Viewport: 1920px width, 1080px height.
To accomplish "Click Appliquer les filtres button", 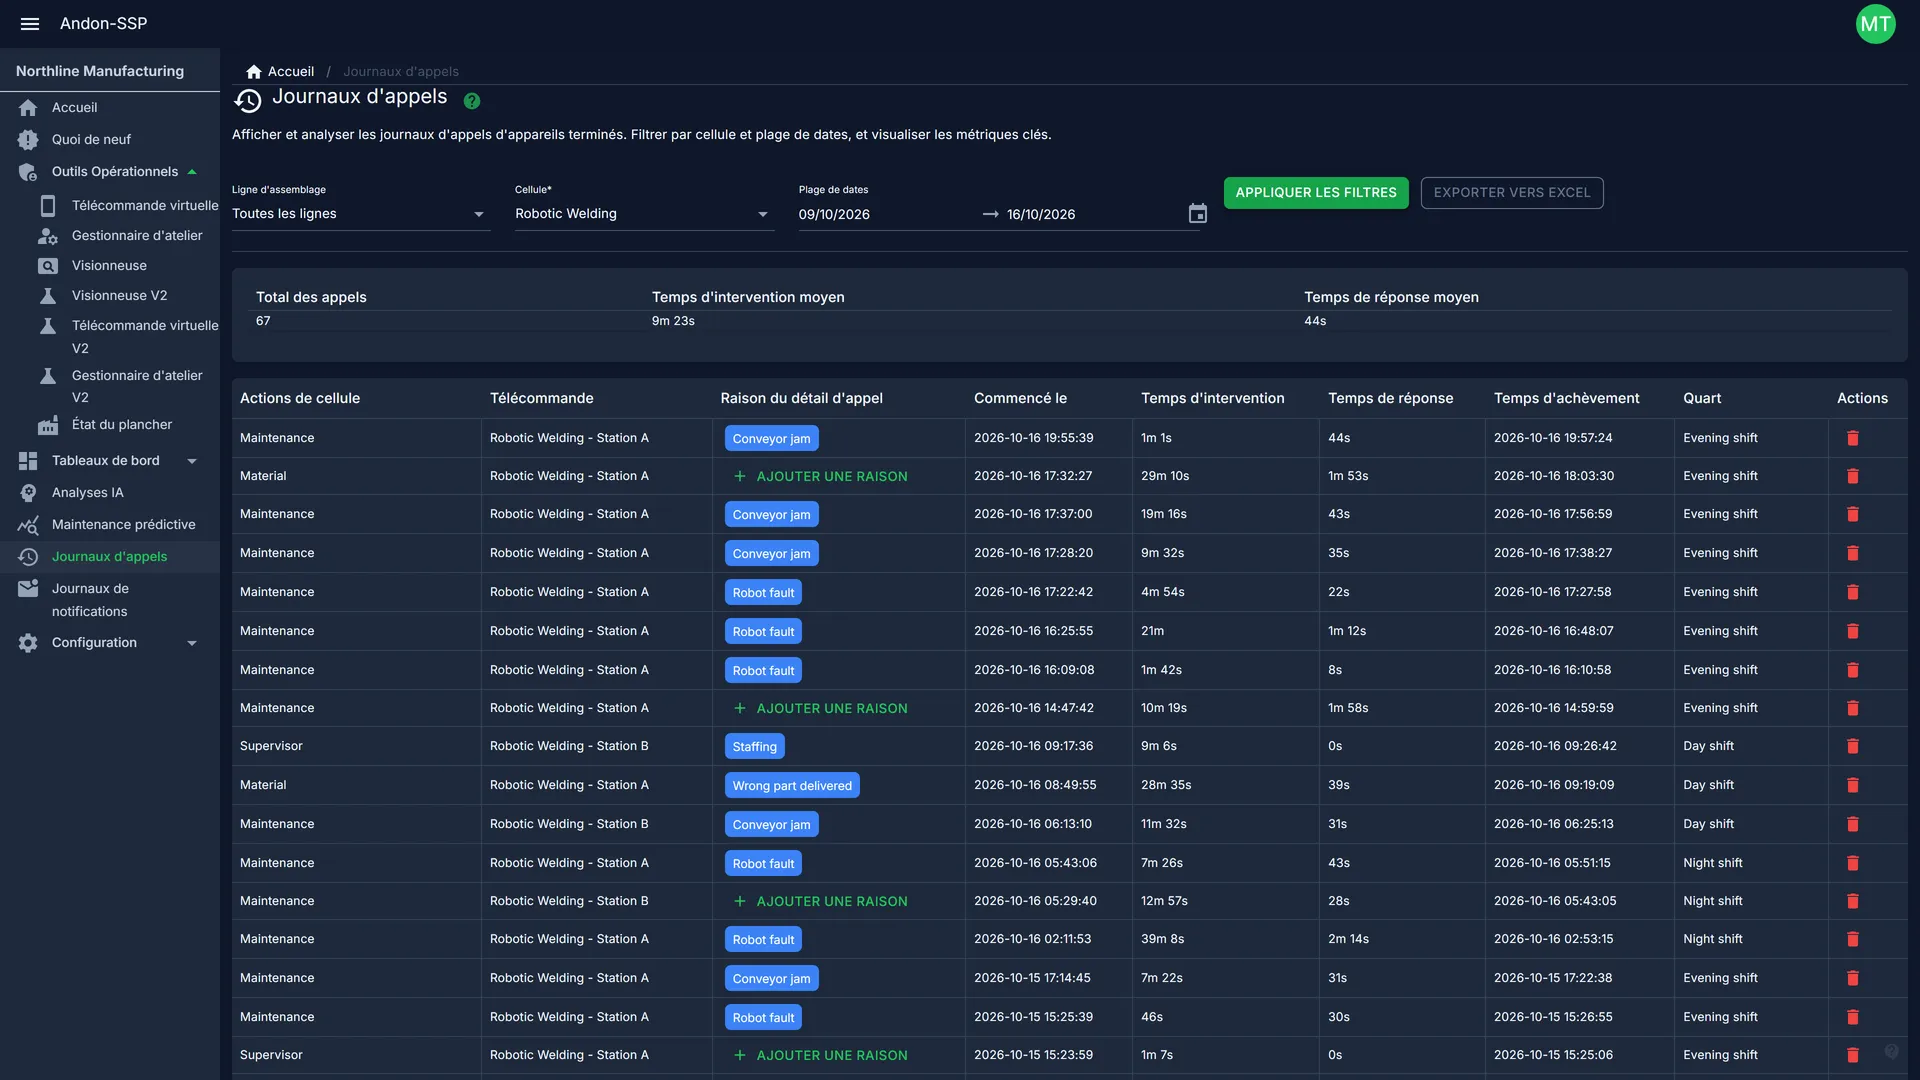I will click(1316, 193).
